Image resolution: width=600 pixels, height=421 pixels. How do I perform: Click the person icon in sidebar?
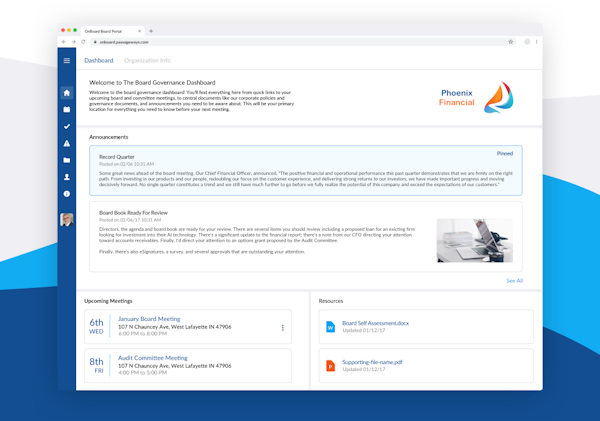click(67, 177)
